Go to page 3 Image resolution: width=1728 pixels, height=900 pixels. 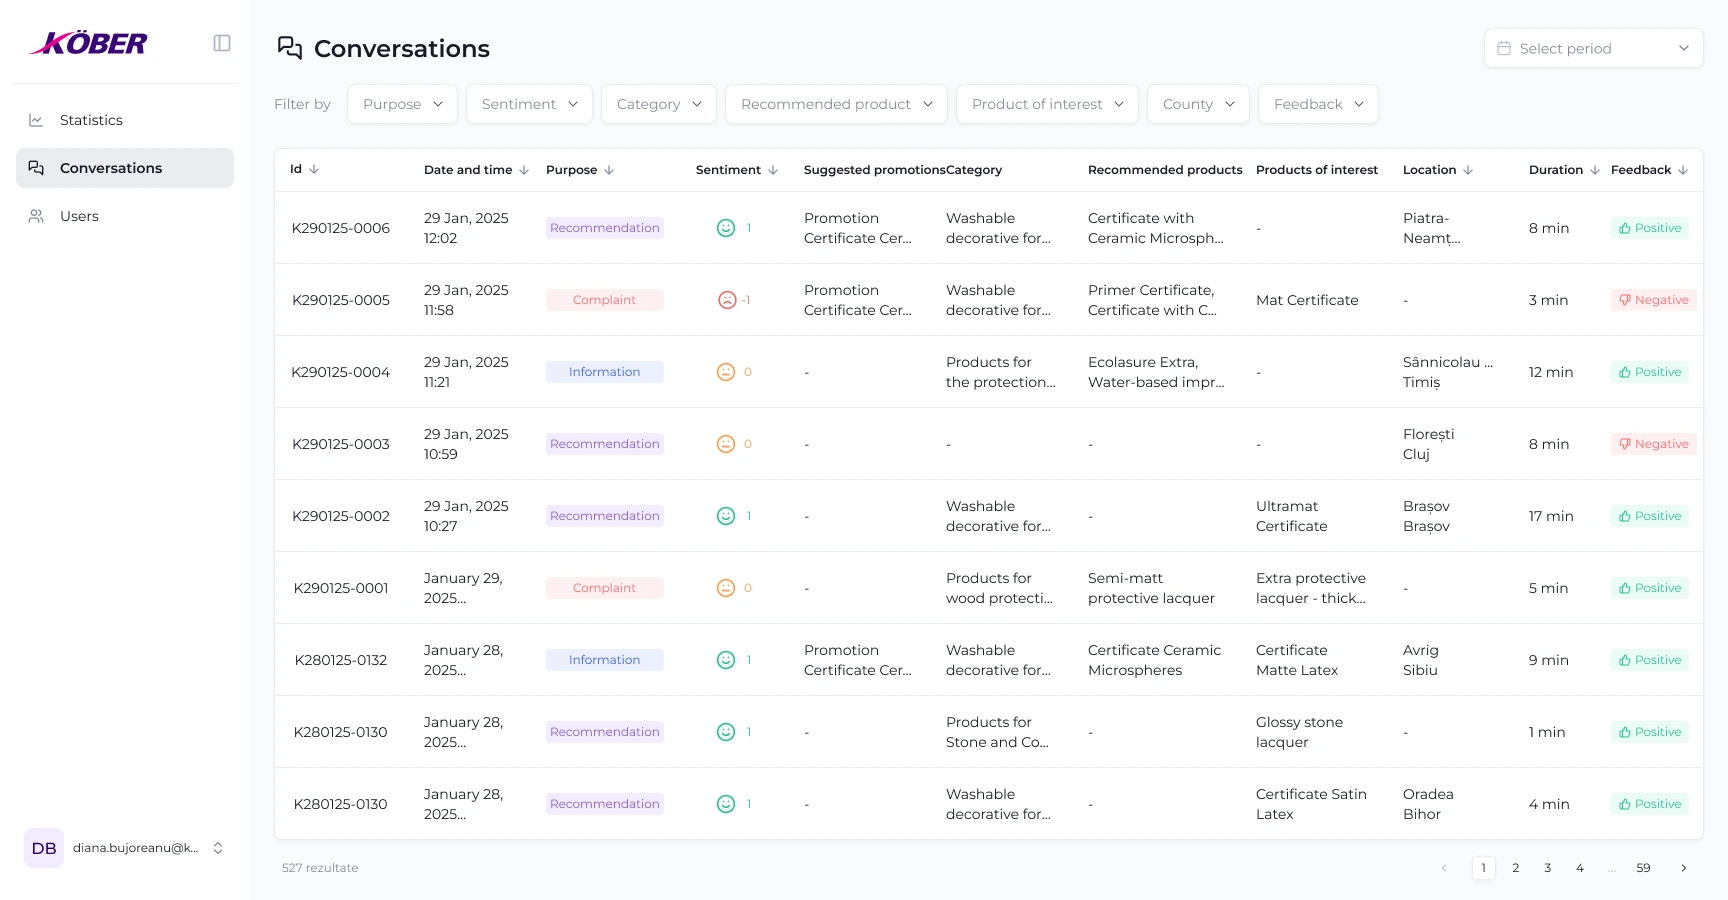tap(1548, 868)
